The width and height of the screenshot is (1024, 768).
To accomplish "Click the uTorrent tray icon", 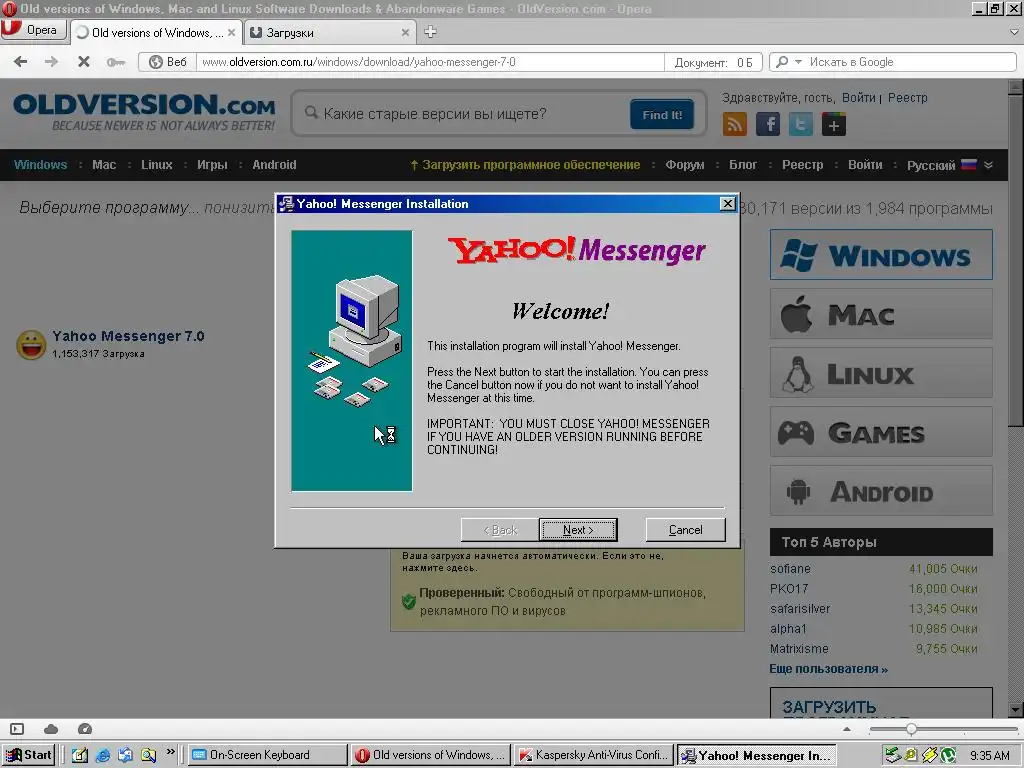I will 948,756.
